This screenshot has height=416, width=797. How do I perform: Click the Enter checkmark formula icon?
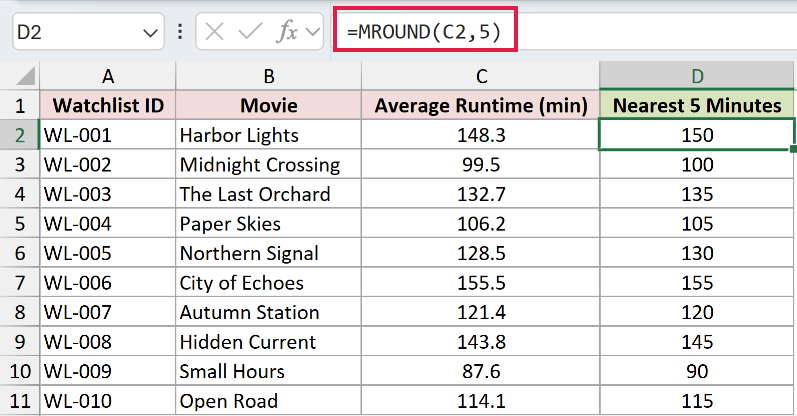pyautogui.click(x=250, y=32)
